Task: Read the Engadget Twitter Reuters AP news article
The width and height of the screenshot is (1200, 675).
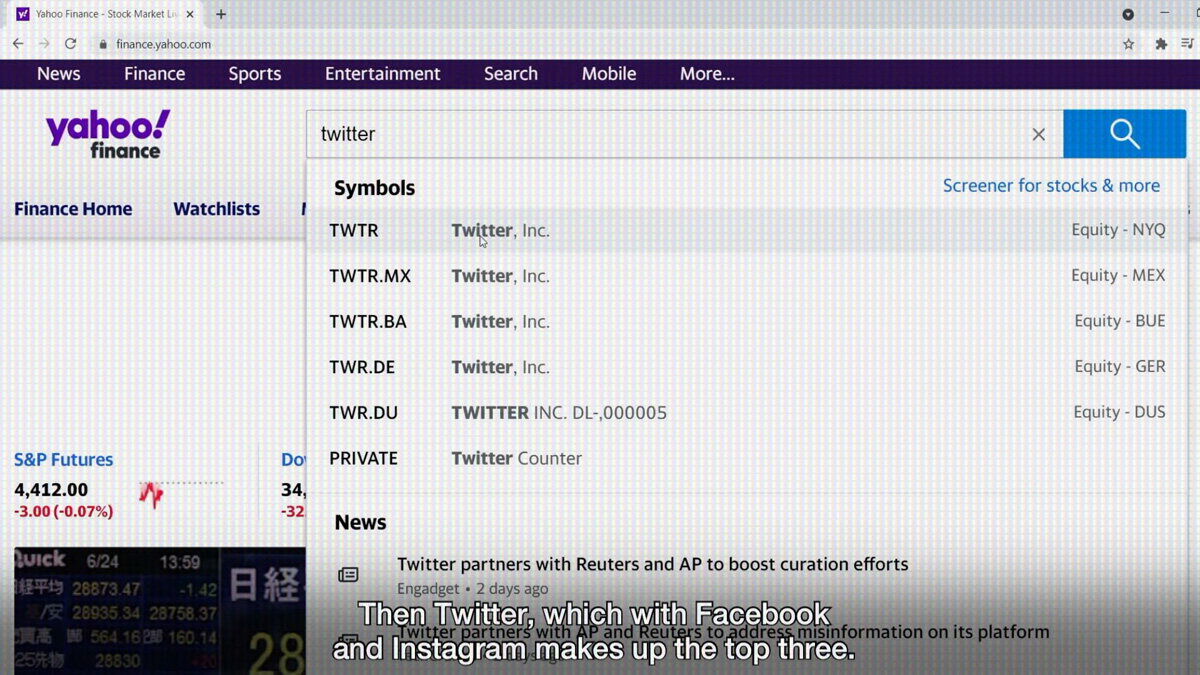Action: (652, 565)
